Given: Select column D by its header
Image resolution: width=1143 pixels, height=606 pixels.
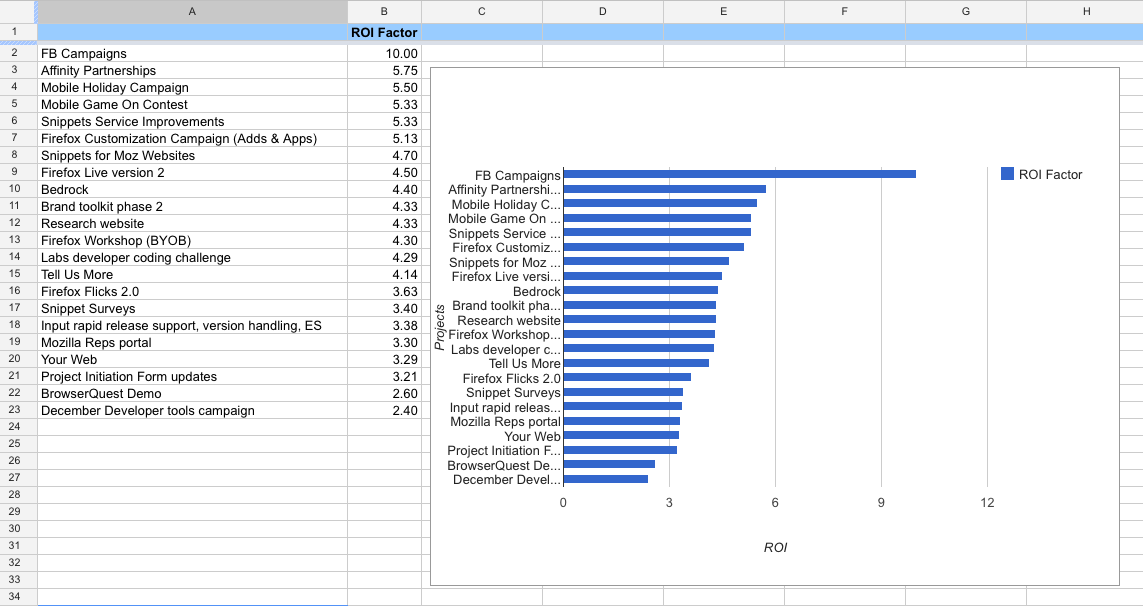Looking at the screenshot, I should click(x=603, y=12).
